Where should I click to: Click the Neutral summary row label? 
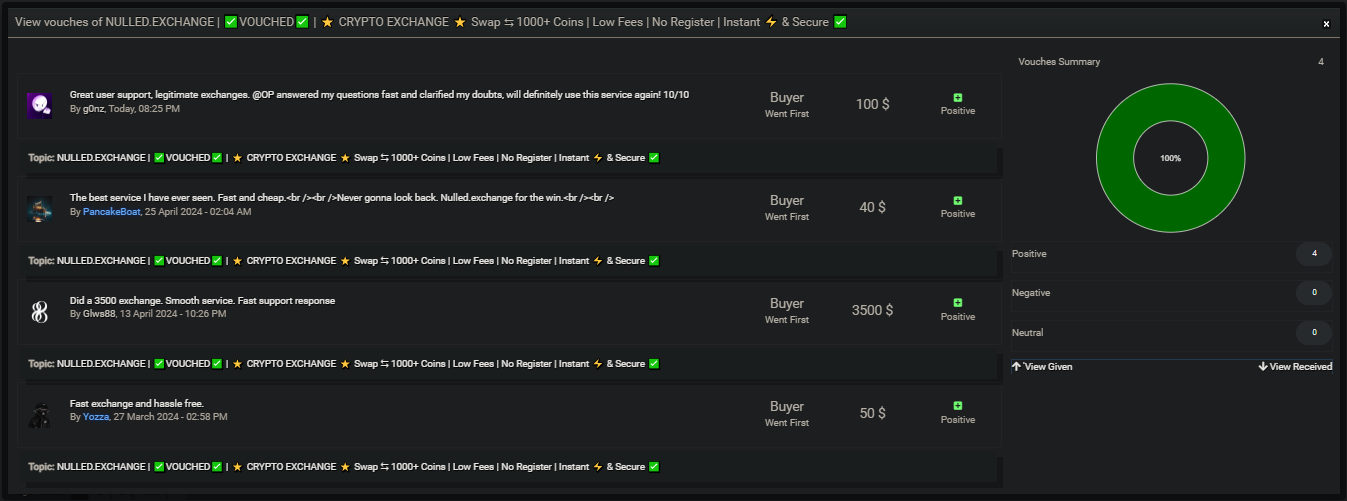tap(1027, 332)
